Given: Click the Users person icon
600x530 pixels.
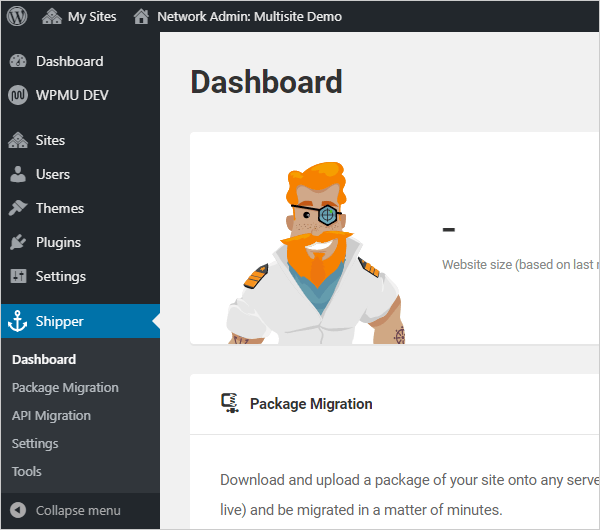Looking at the screenshot, I should [18, 174].
